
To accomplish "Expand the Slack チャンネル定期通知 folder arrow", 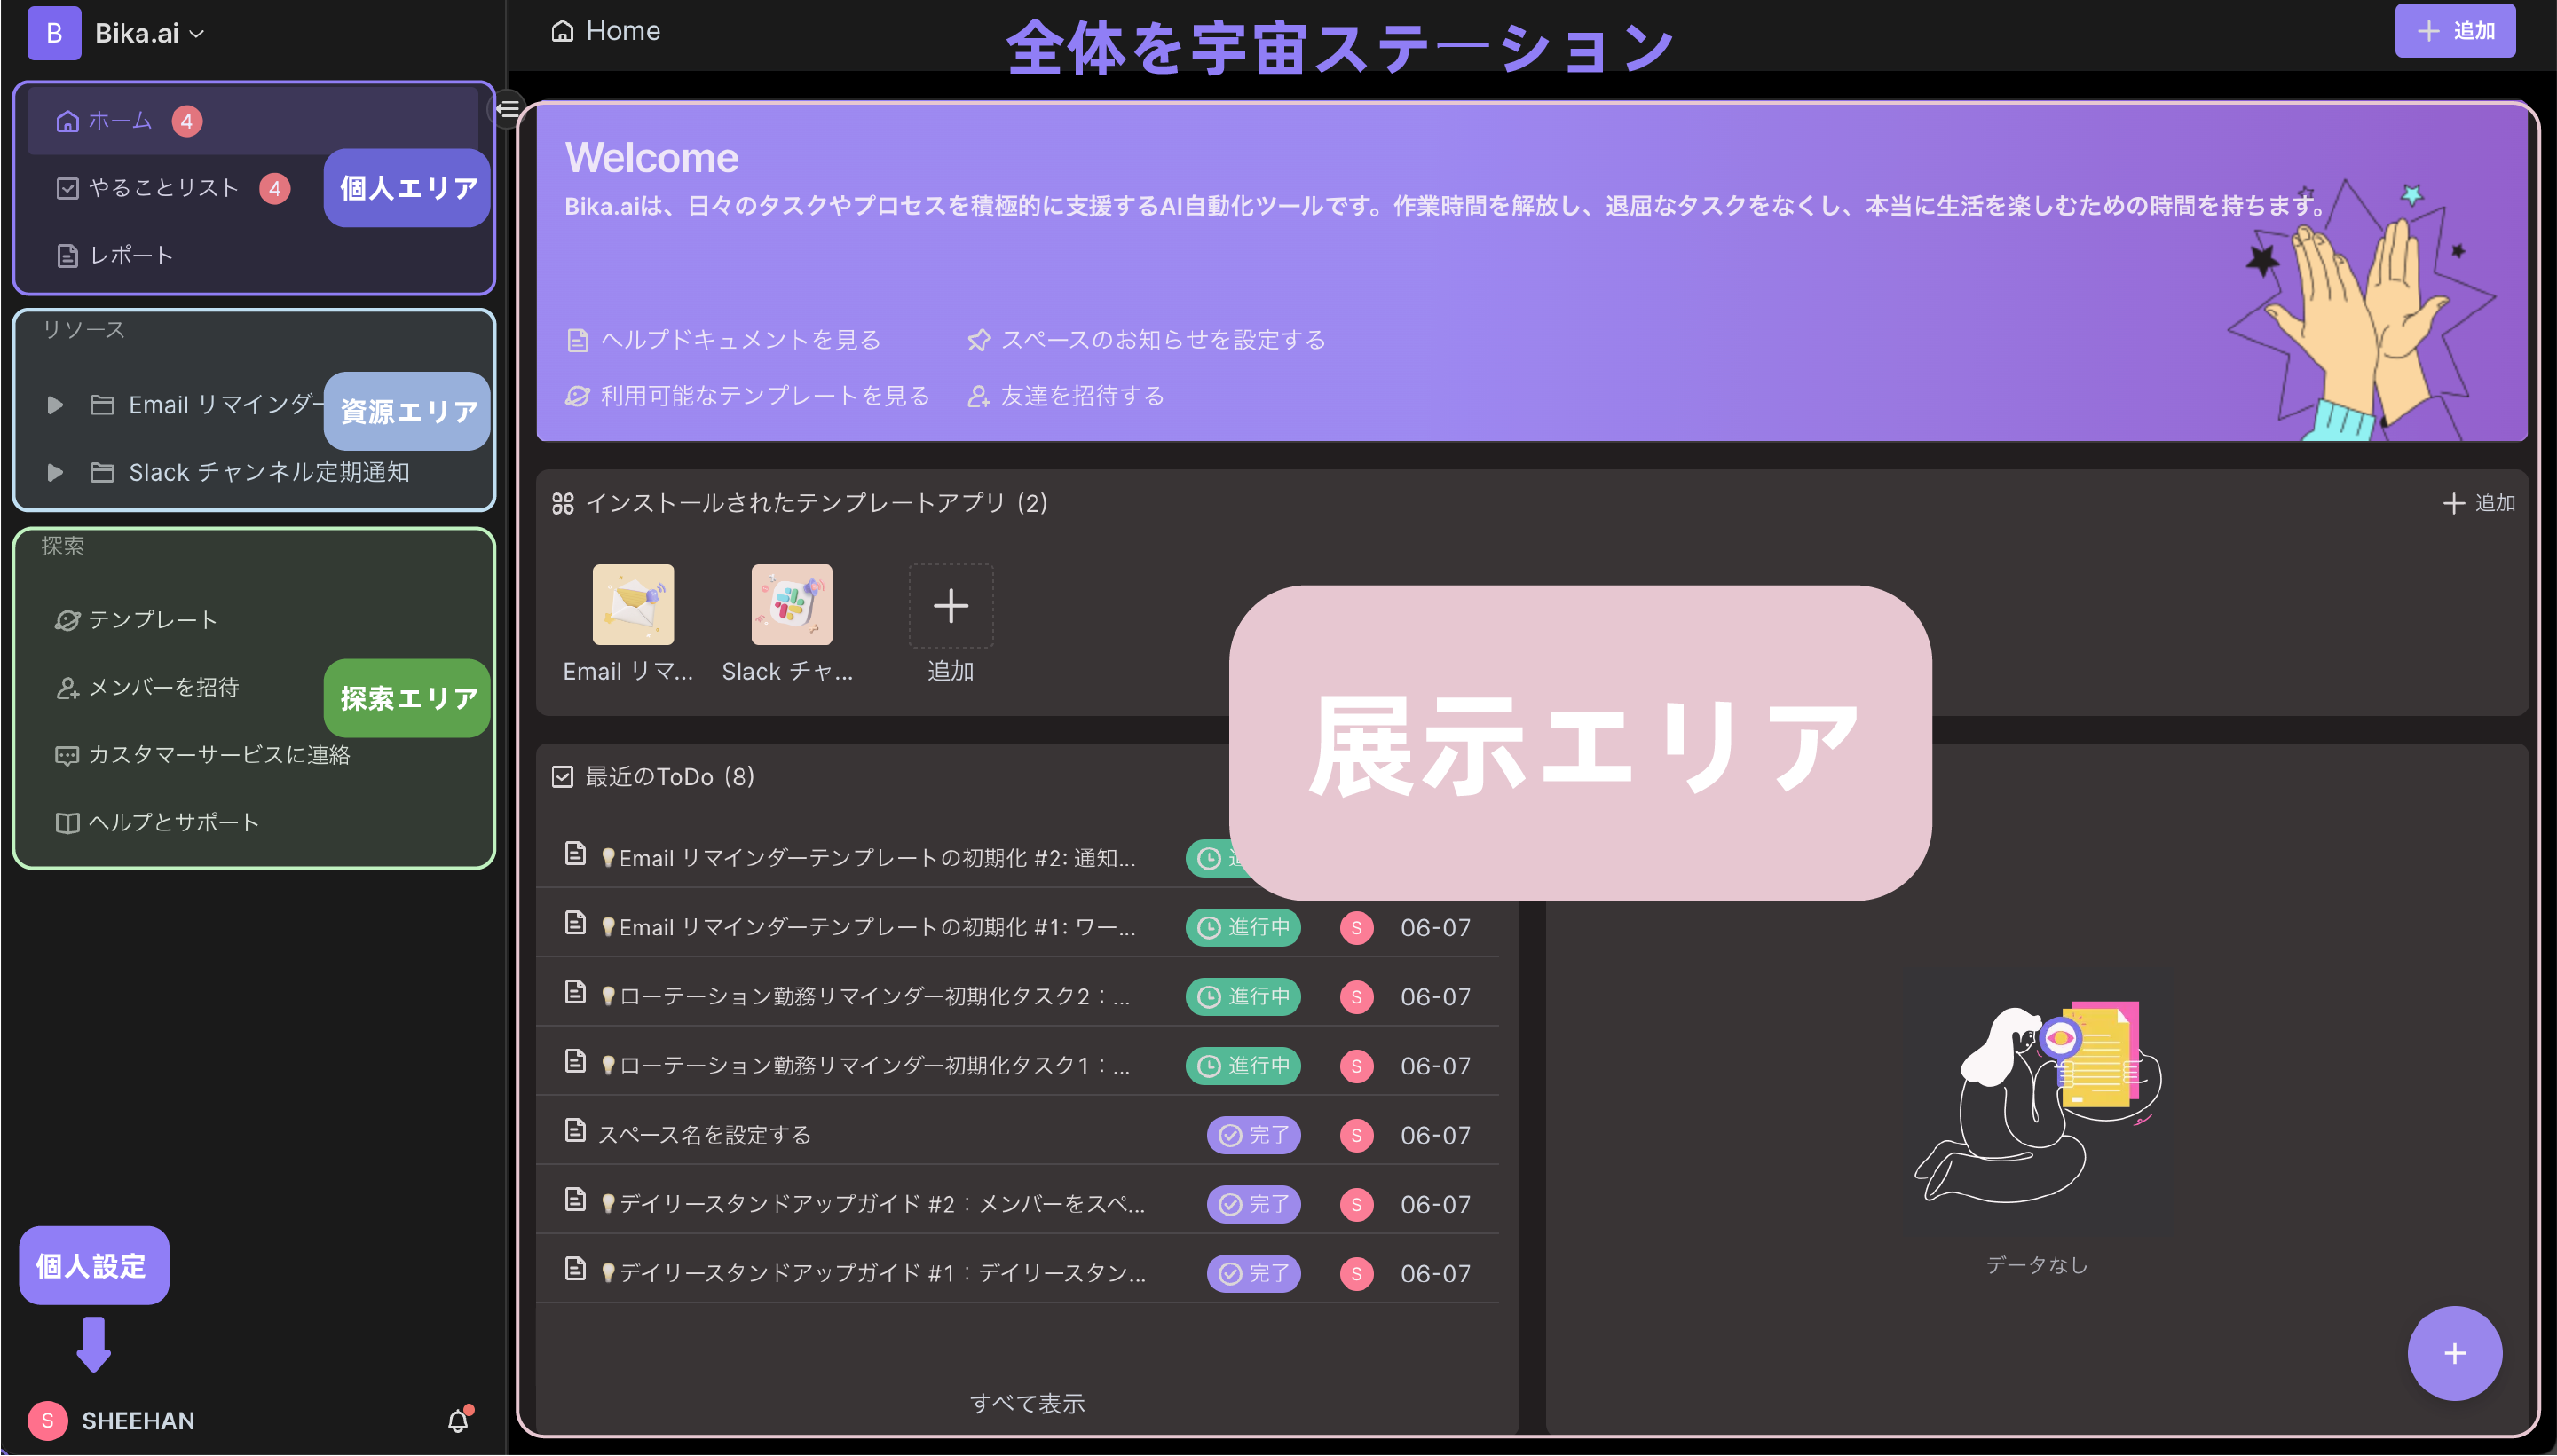I will pyautogui.click(x=56, y=472).
